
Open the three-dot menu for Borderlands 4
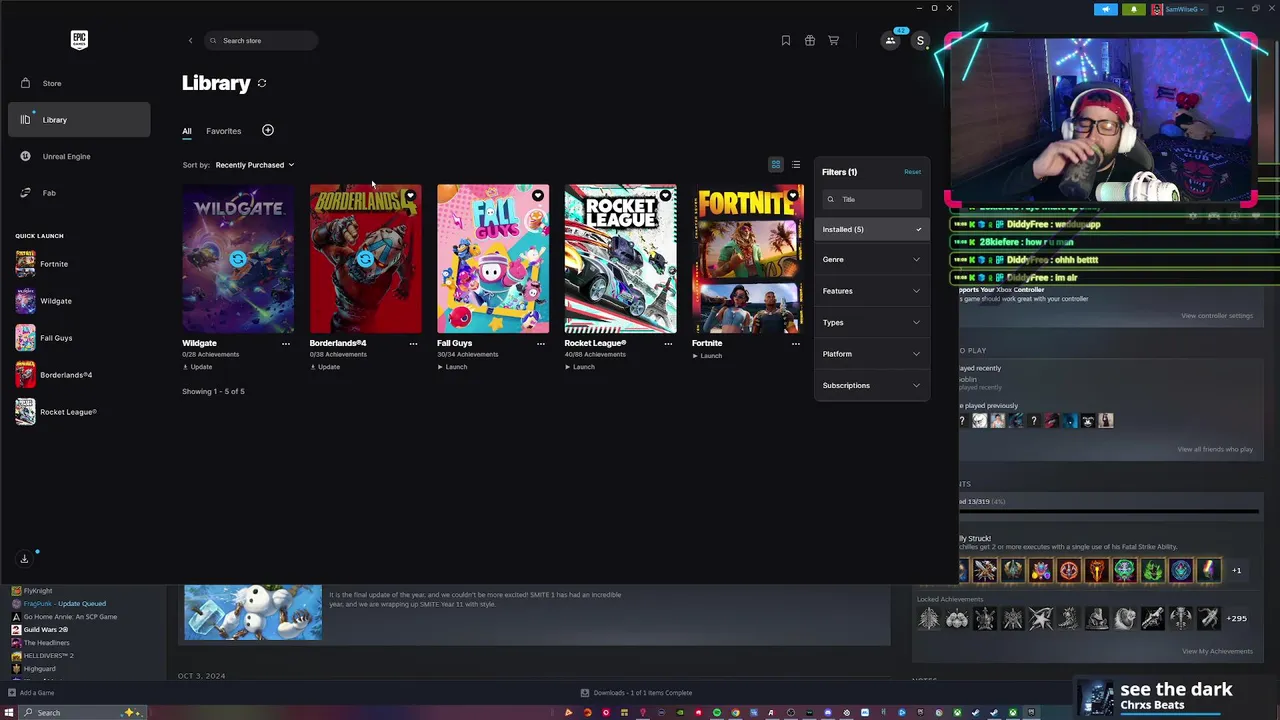[413, 344]
